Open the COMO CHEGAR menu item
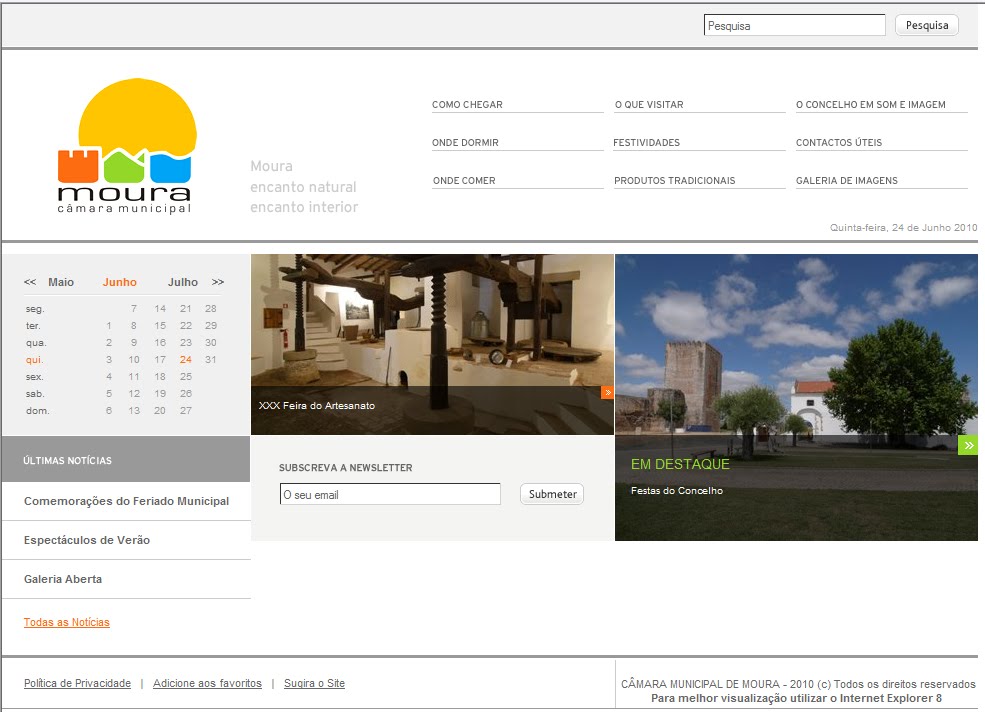The width and height of the screenshot is (985, 712). click(467, 104)
